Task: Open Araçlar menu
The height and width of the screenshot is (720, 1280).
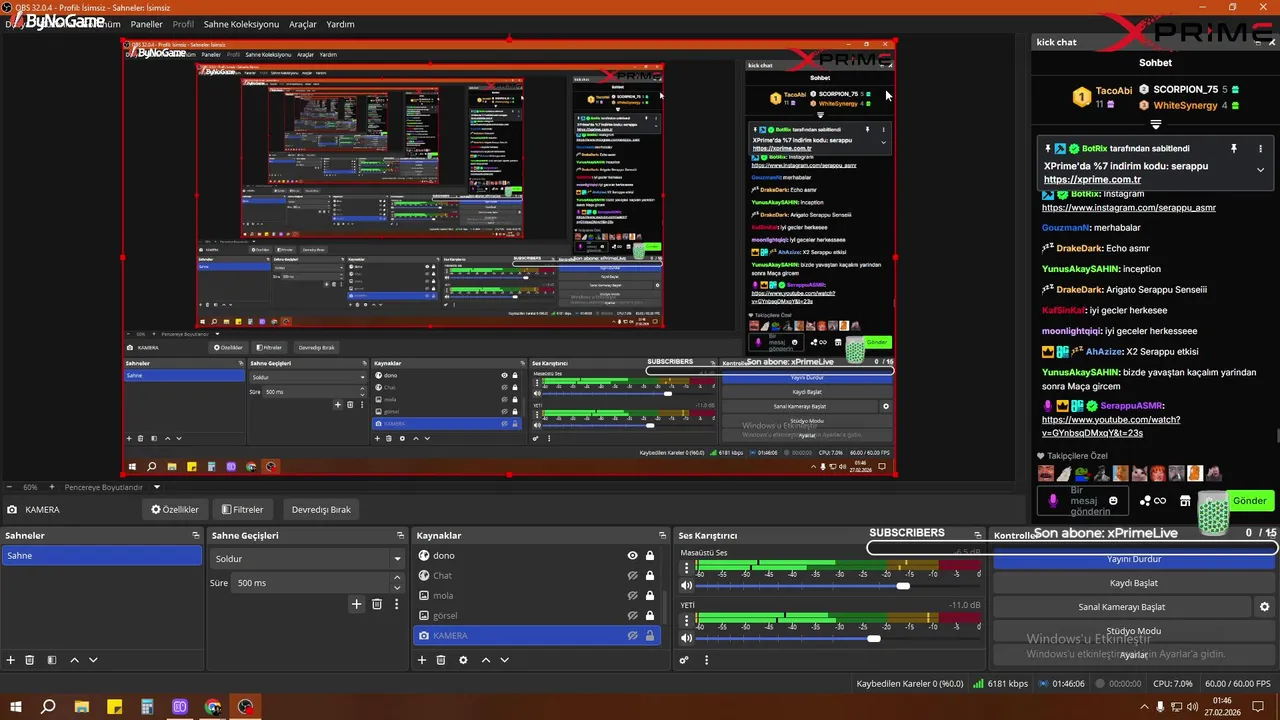Action: point(303,24)
